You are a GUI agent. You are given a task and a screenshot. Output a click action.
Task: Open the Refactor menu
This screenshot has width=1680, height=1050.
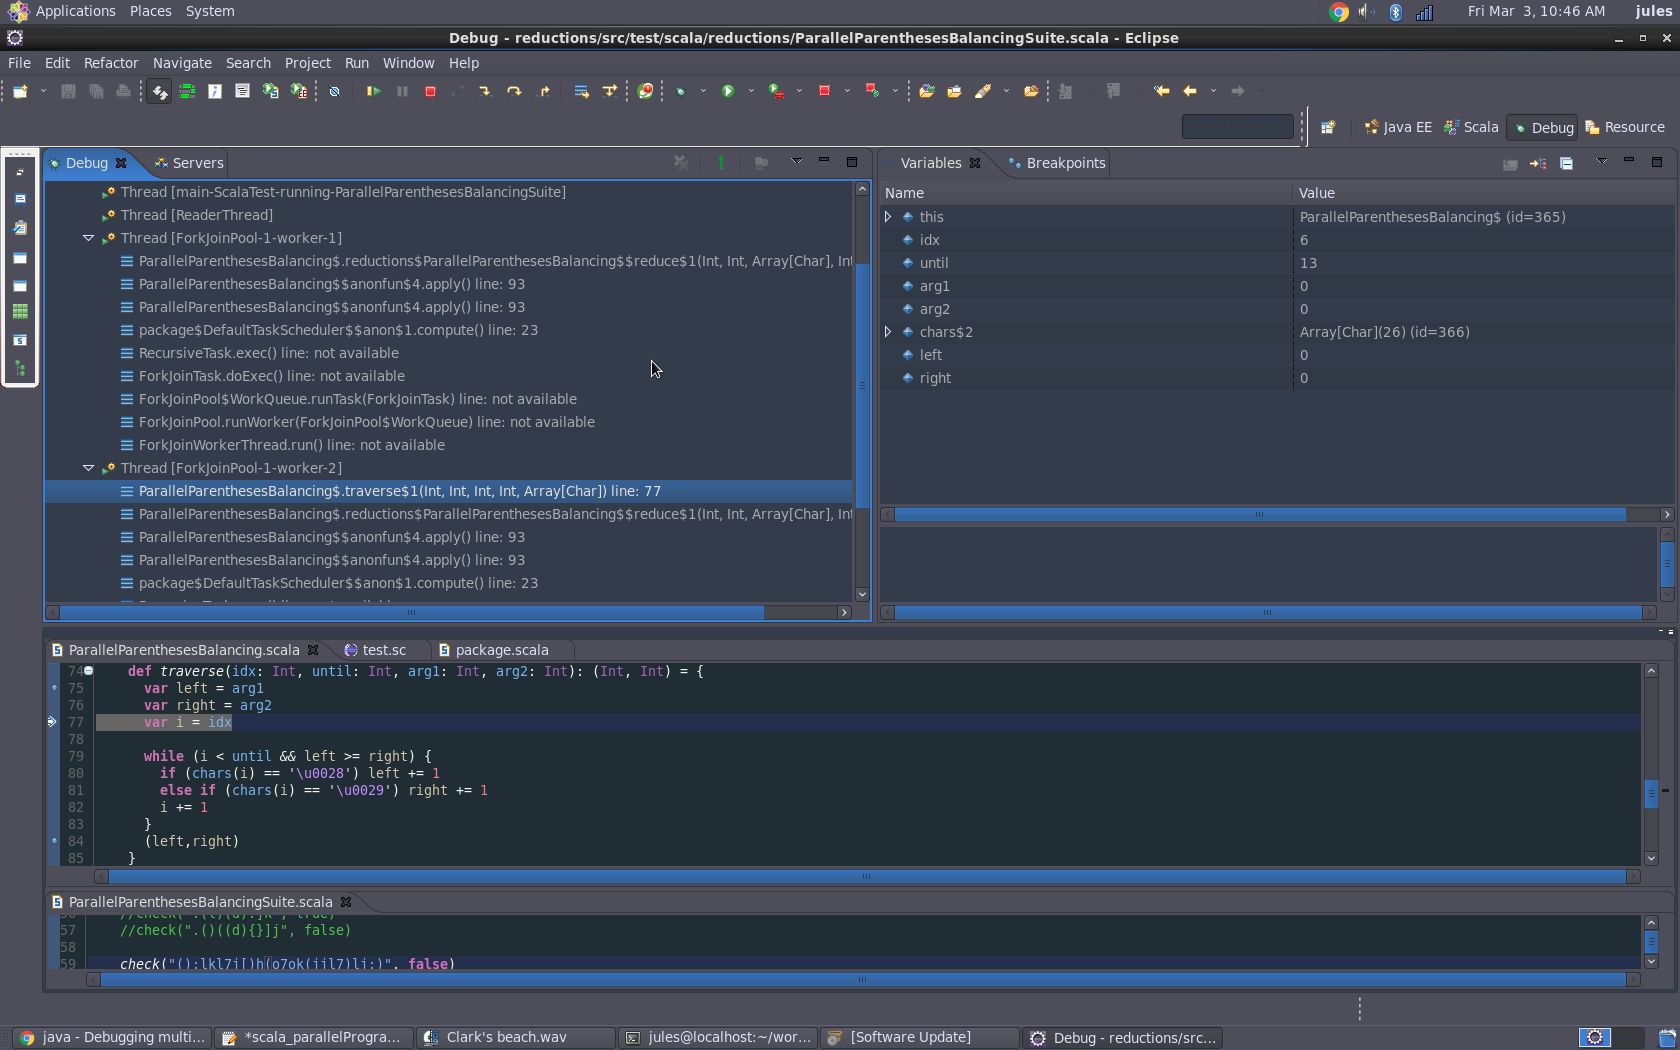pos(111,63)
